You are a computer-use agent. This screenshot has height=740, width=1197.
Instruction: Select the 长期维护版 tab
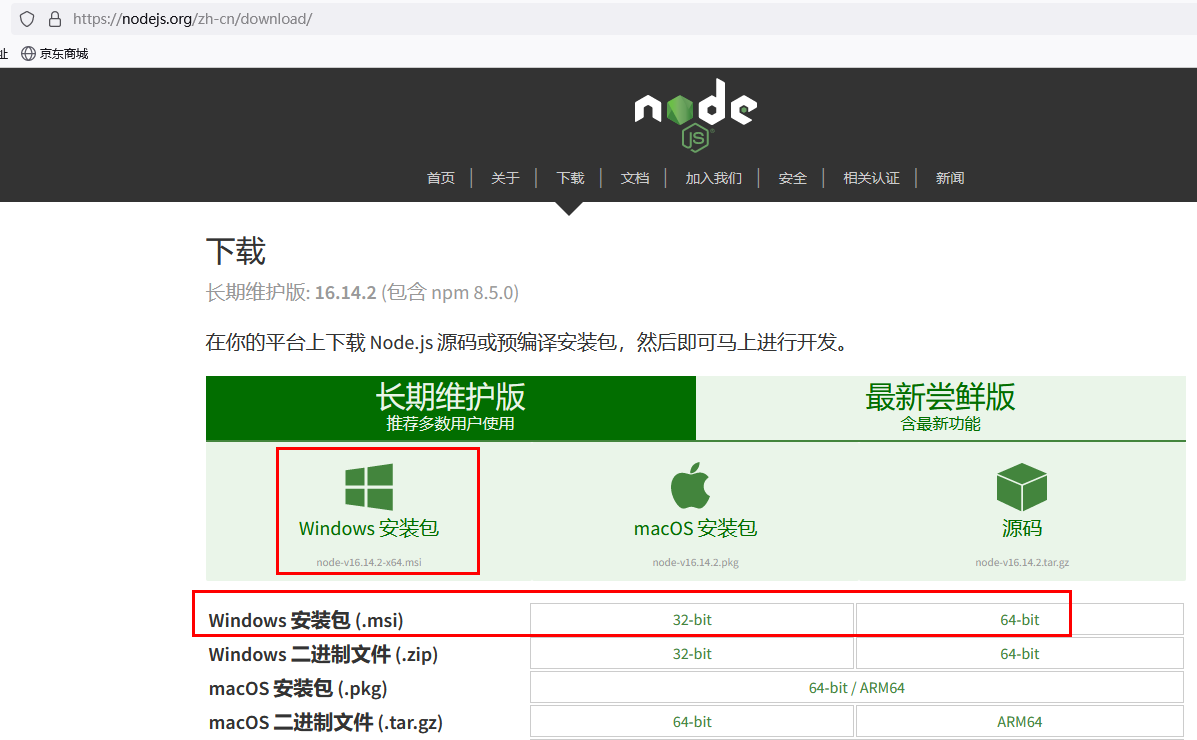click(450, 408)
